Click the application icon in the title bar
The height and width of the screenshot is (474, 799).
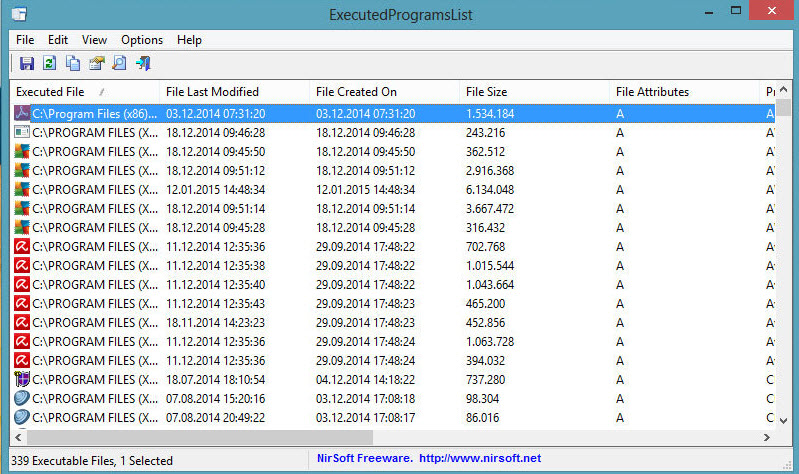(19, 14)
